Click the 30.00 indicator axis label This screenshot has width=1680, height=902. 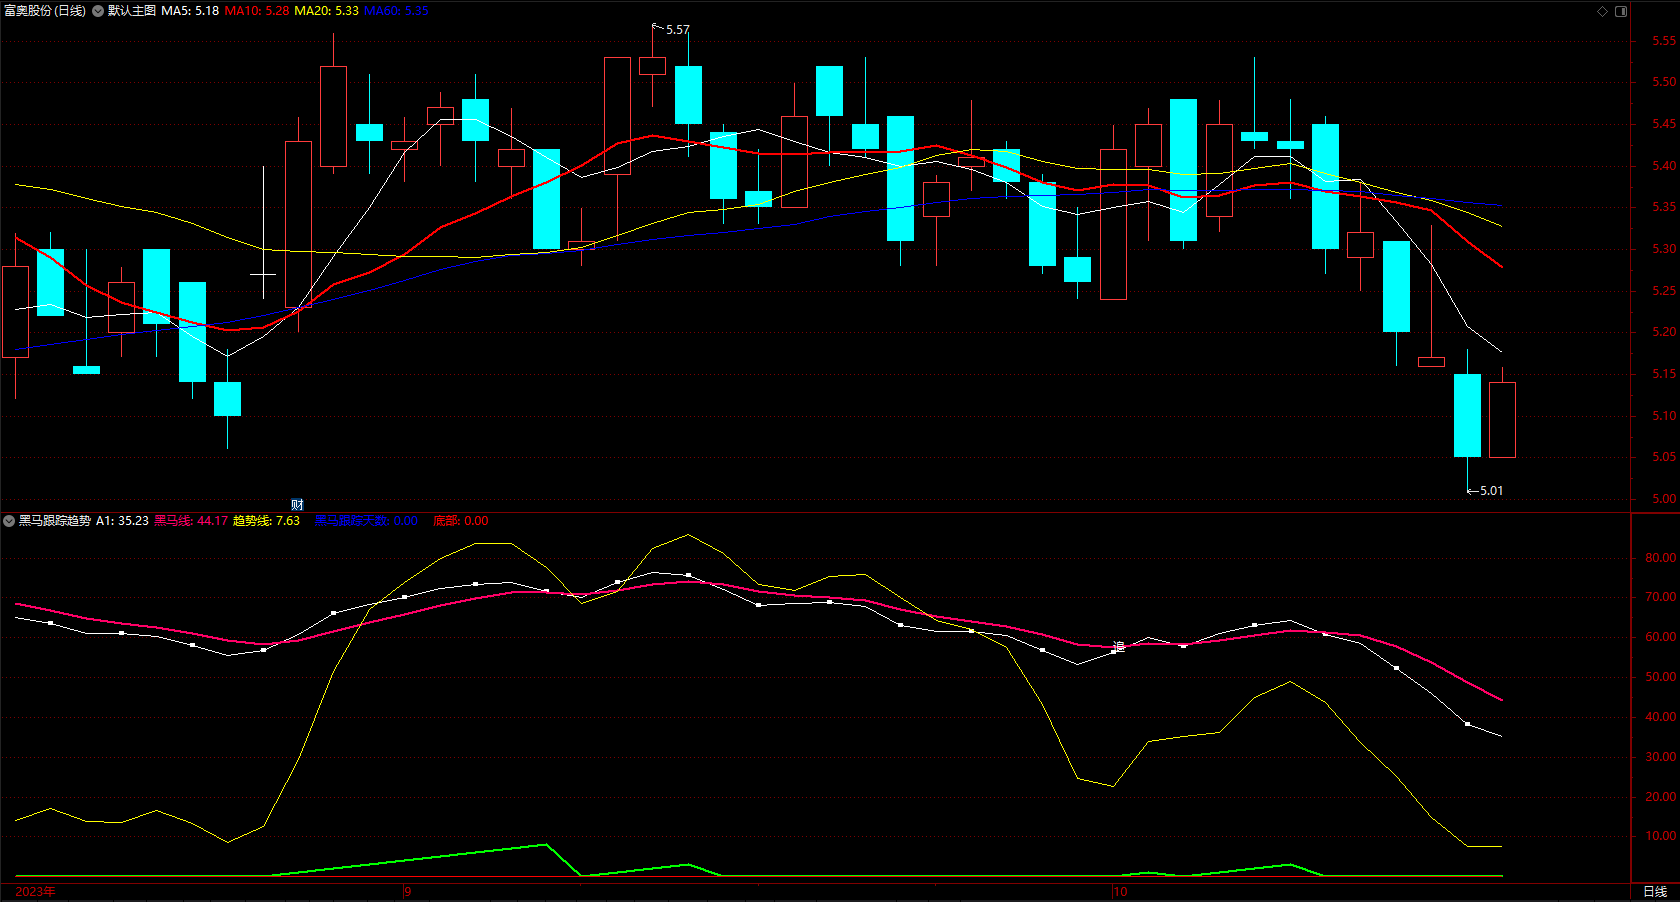click(x=1661, y=757)
